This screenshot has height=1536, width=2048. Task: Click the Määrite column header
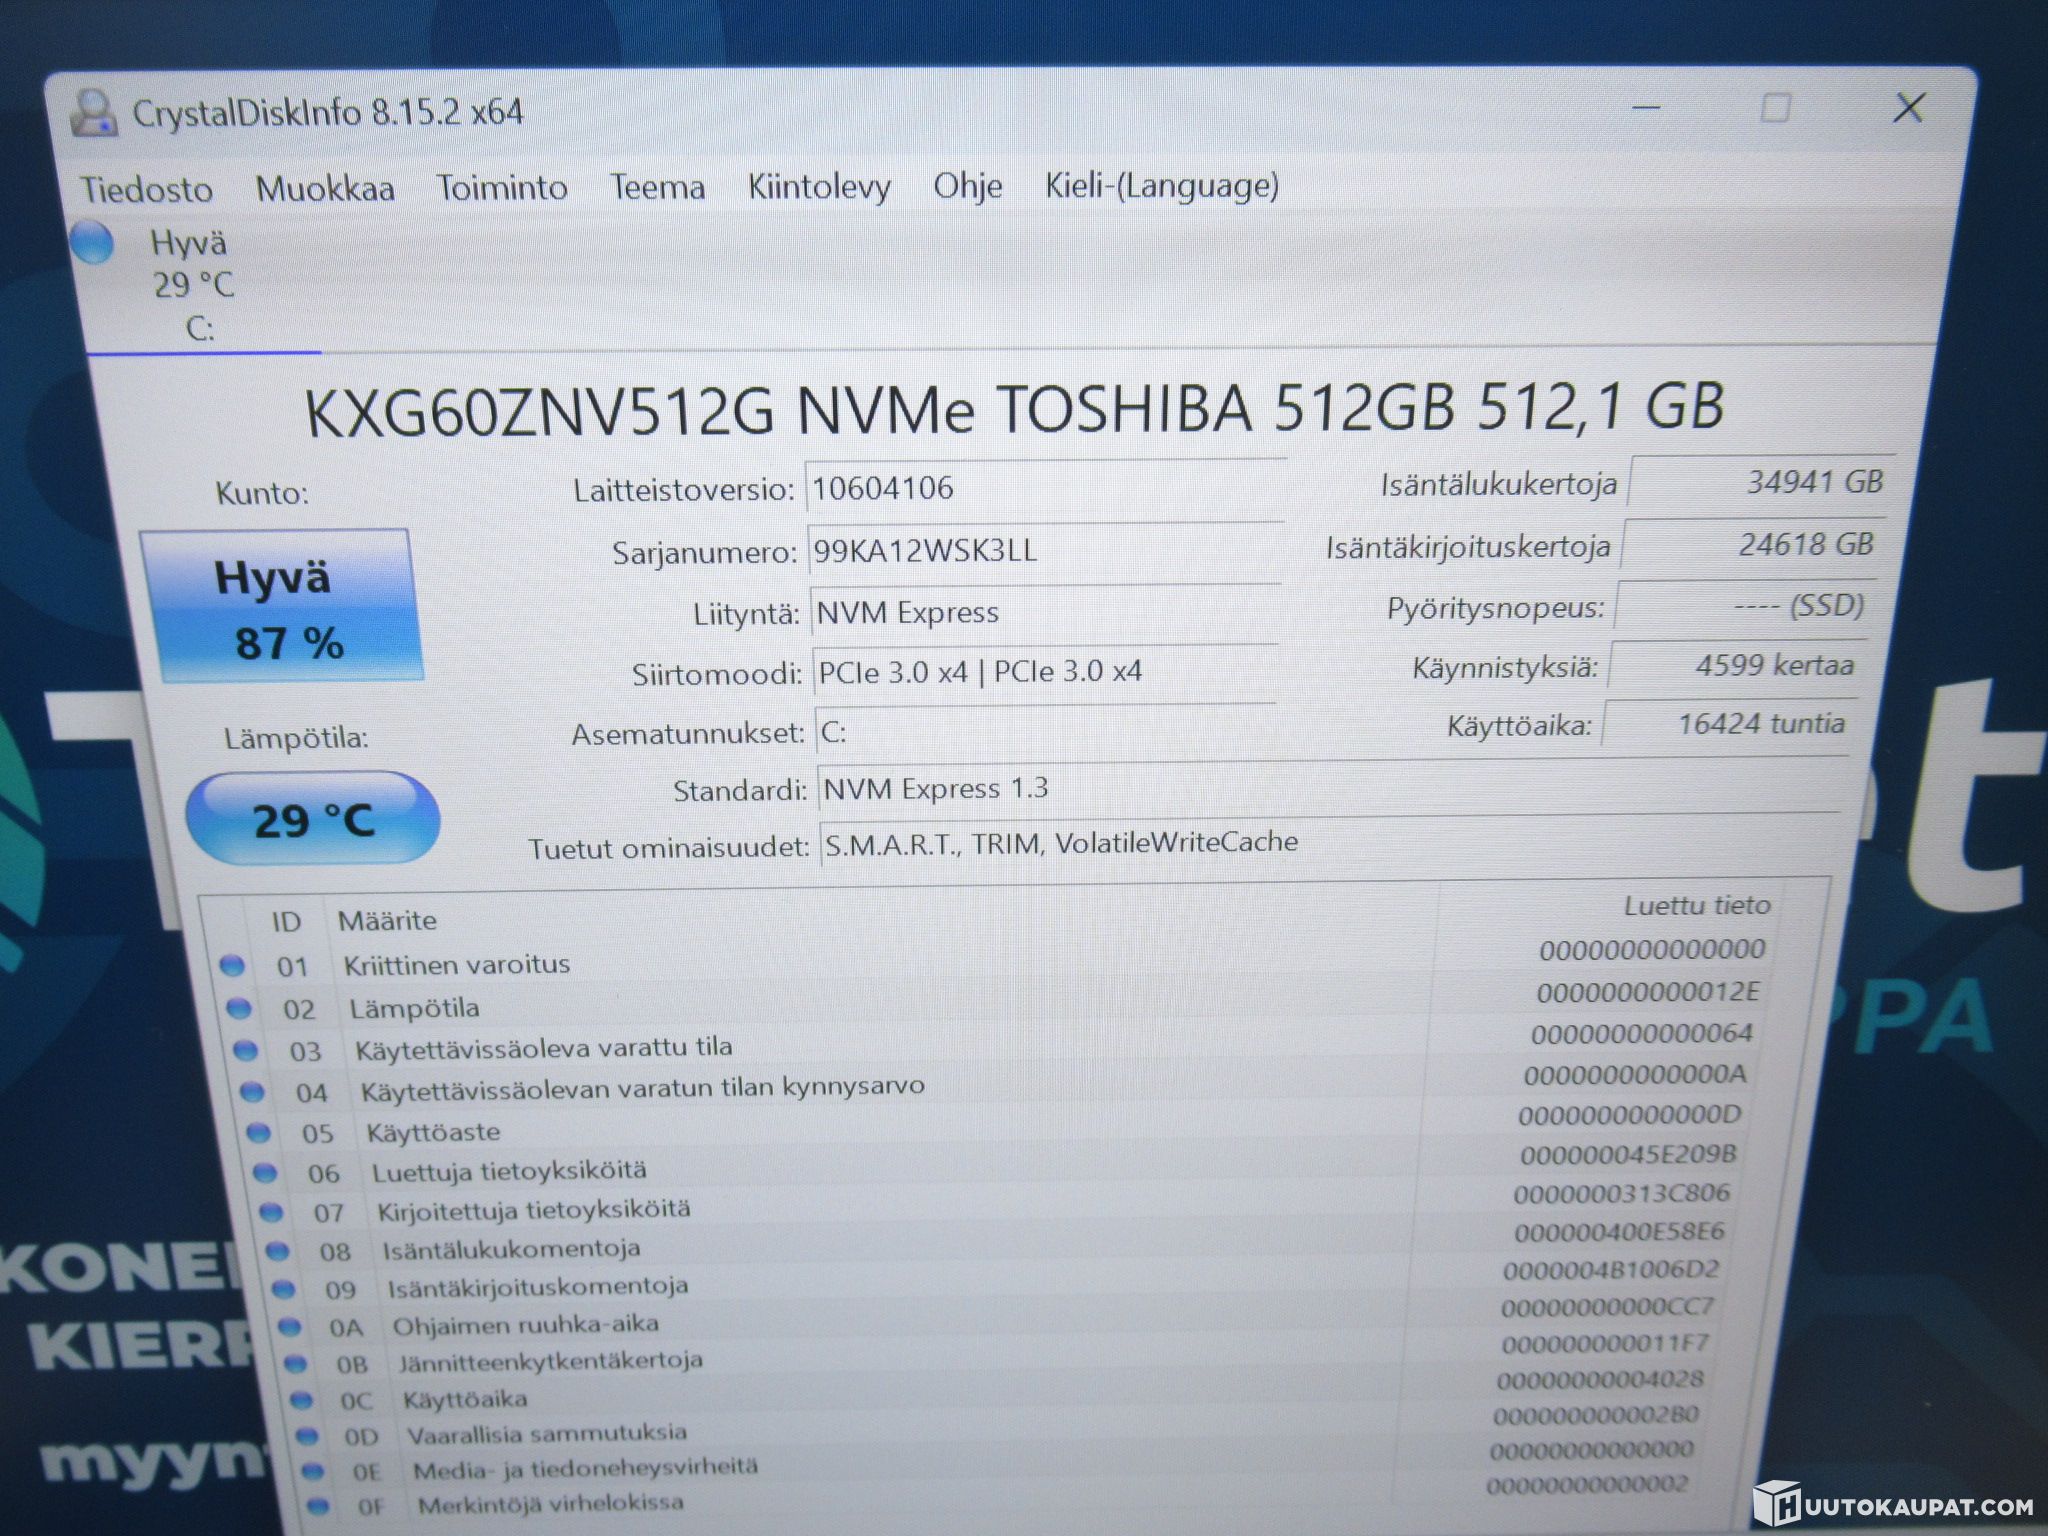click(x=387, y=920)
